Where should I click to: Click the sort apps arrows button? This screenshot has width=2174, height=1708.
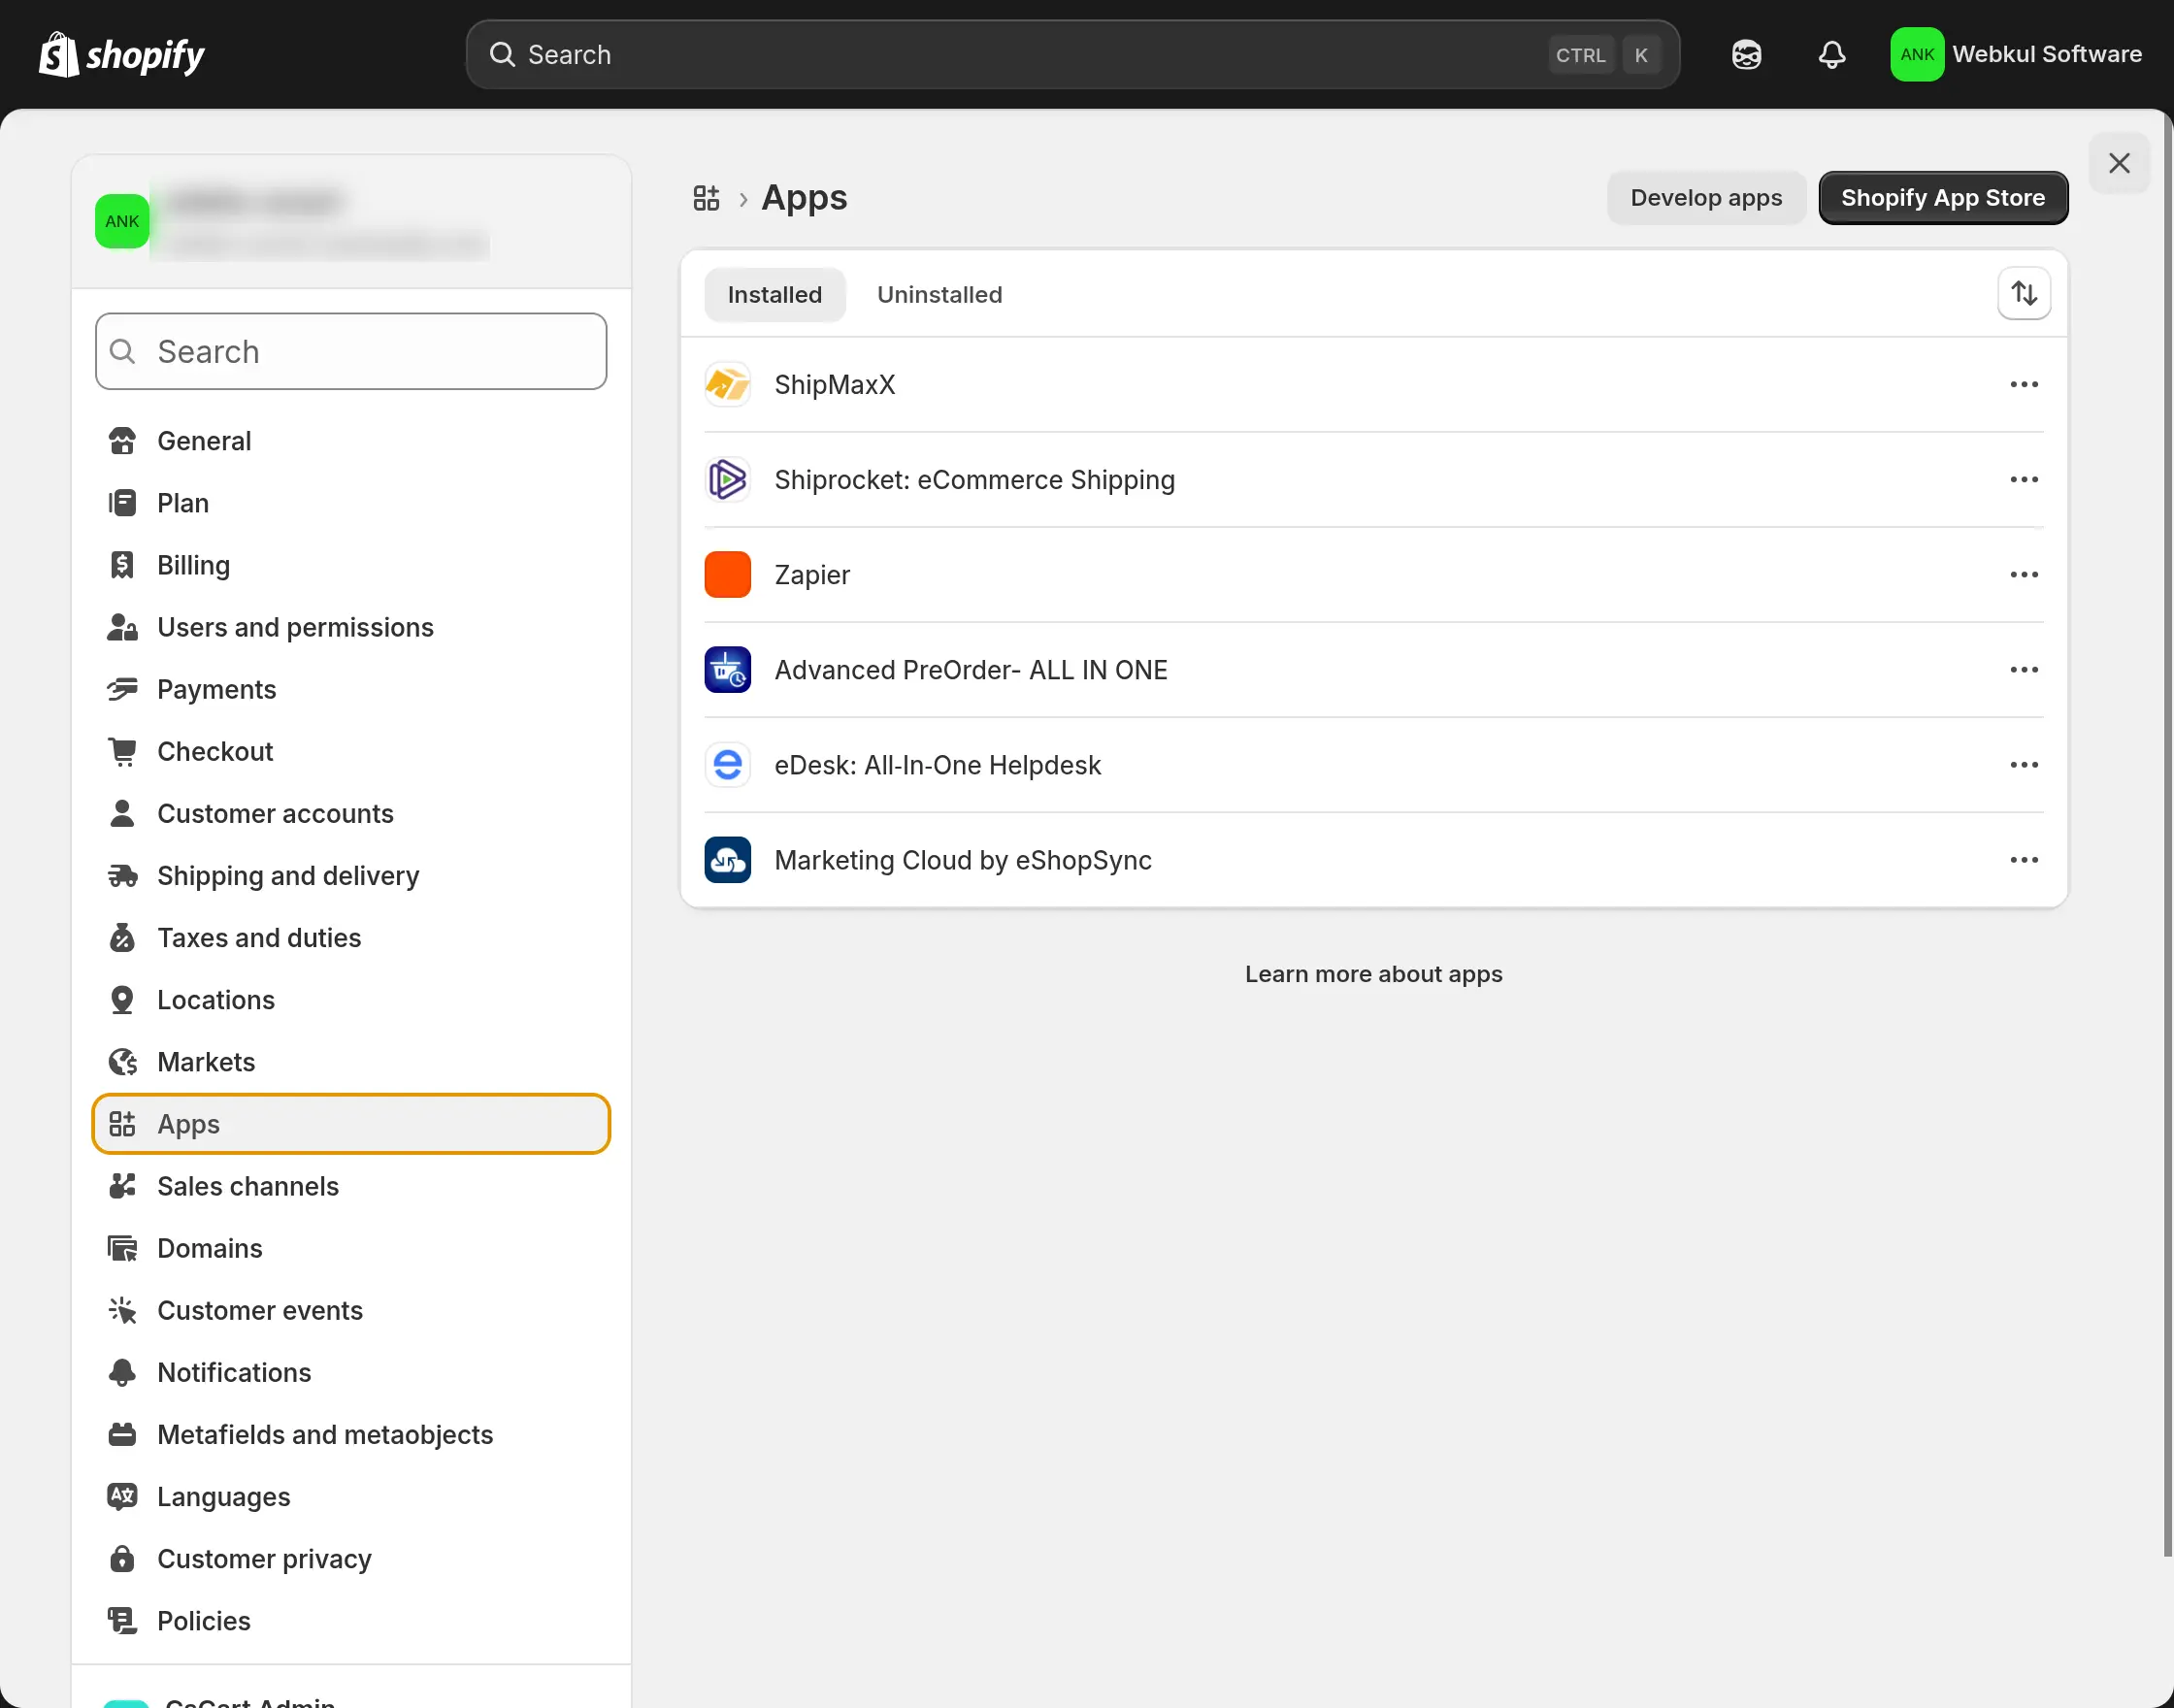tap(2023, 294)
